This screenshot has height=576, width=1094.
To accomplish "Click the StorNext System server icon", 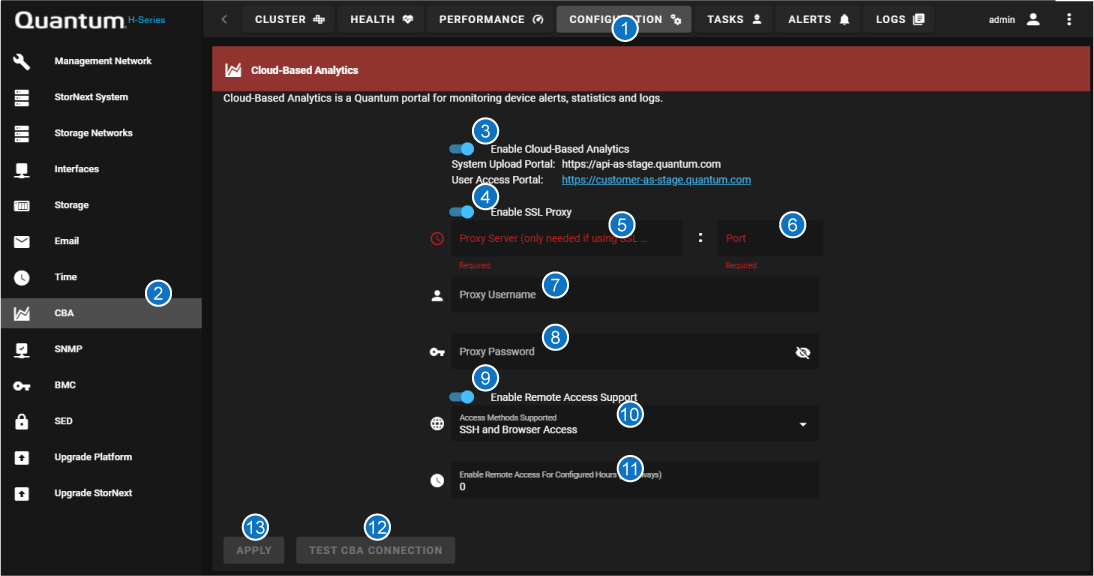I will [x=22, y=98].
